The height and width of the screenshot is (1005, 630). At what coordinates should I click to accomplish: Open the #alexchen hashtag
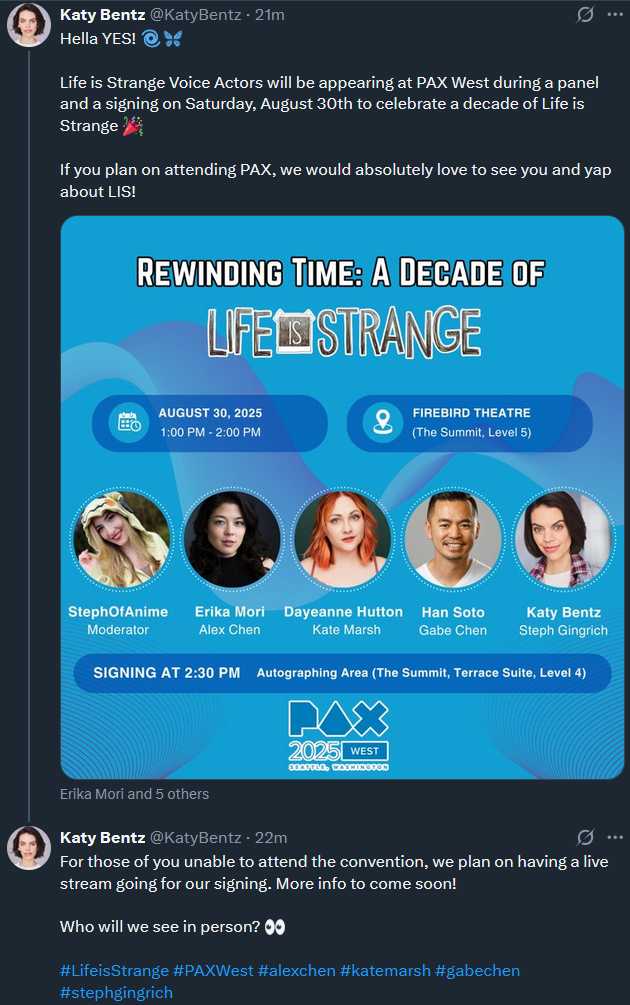pos(297,970)
